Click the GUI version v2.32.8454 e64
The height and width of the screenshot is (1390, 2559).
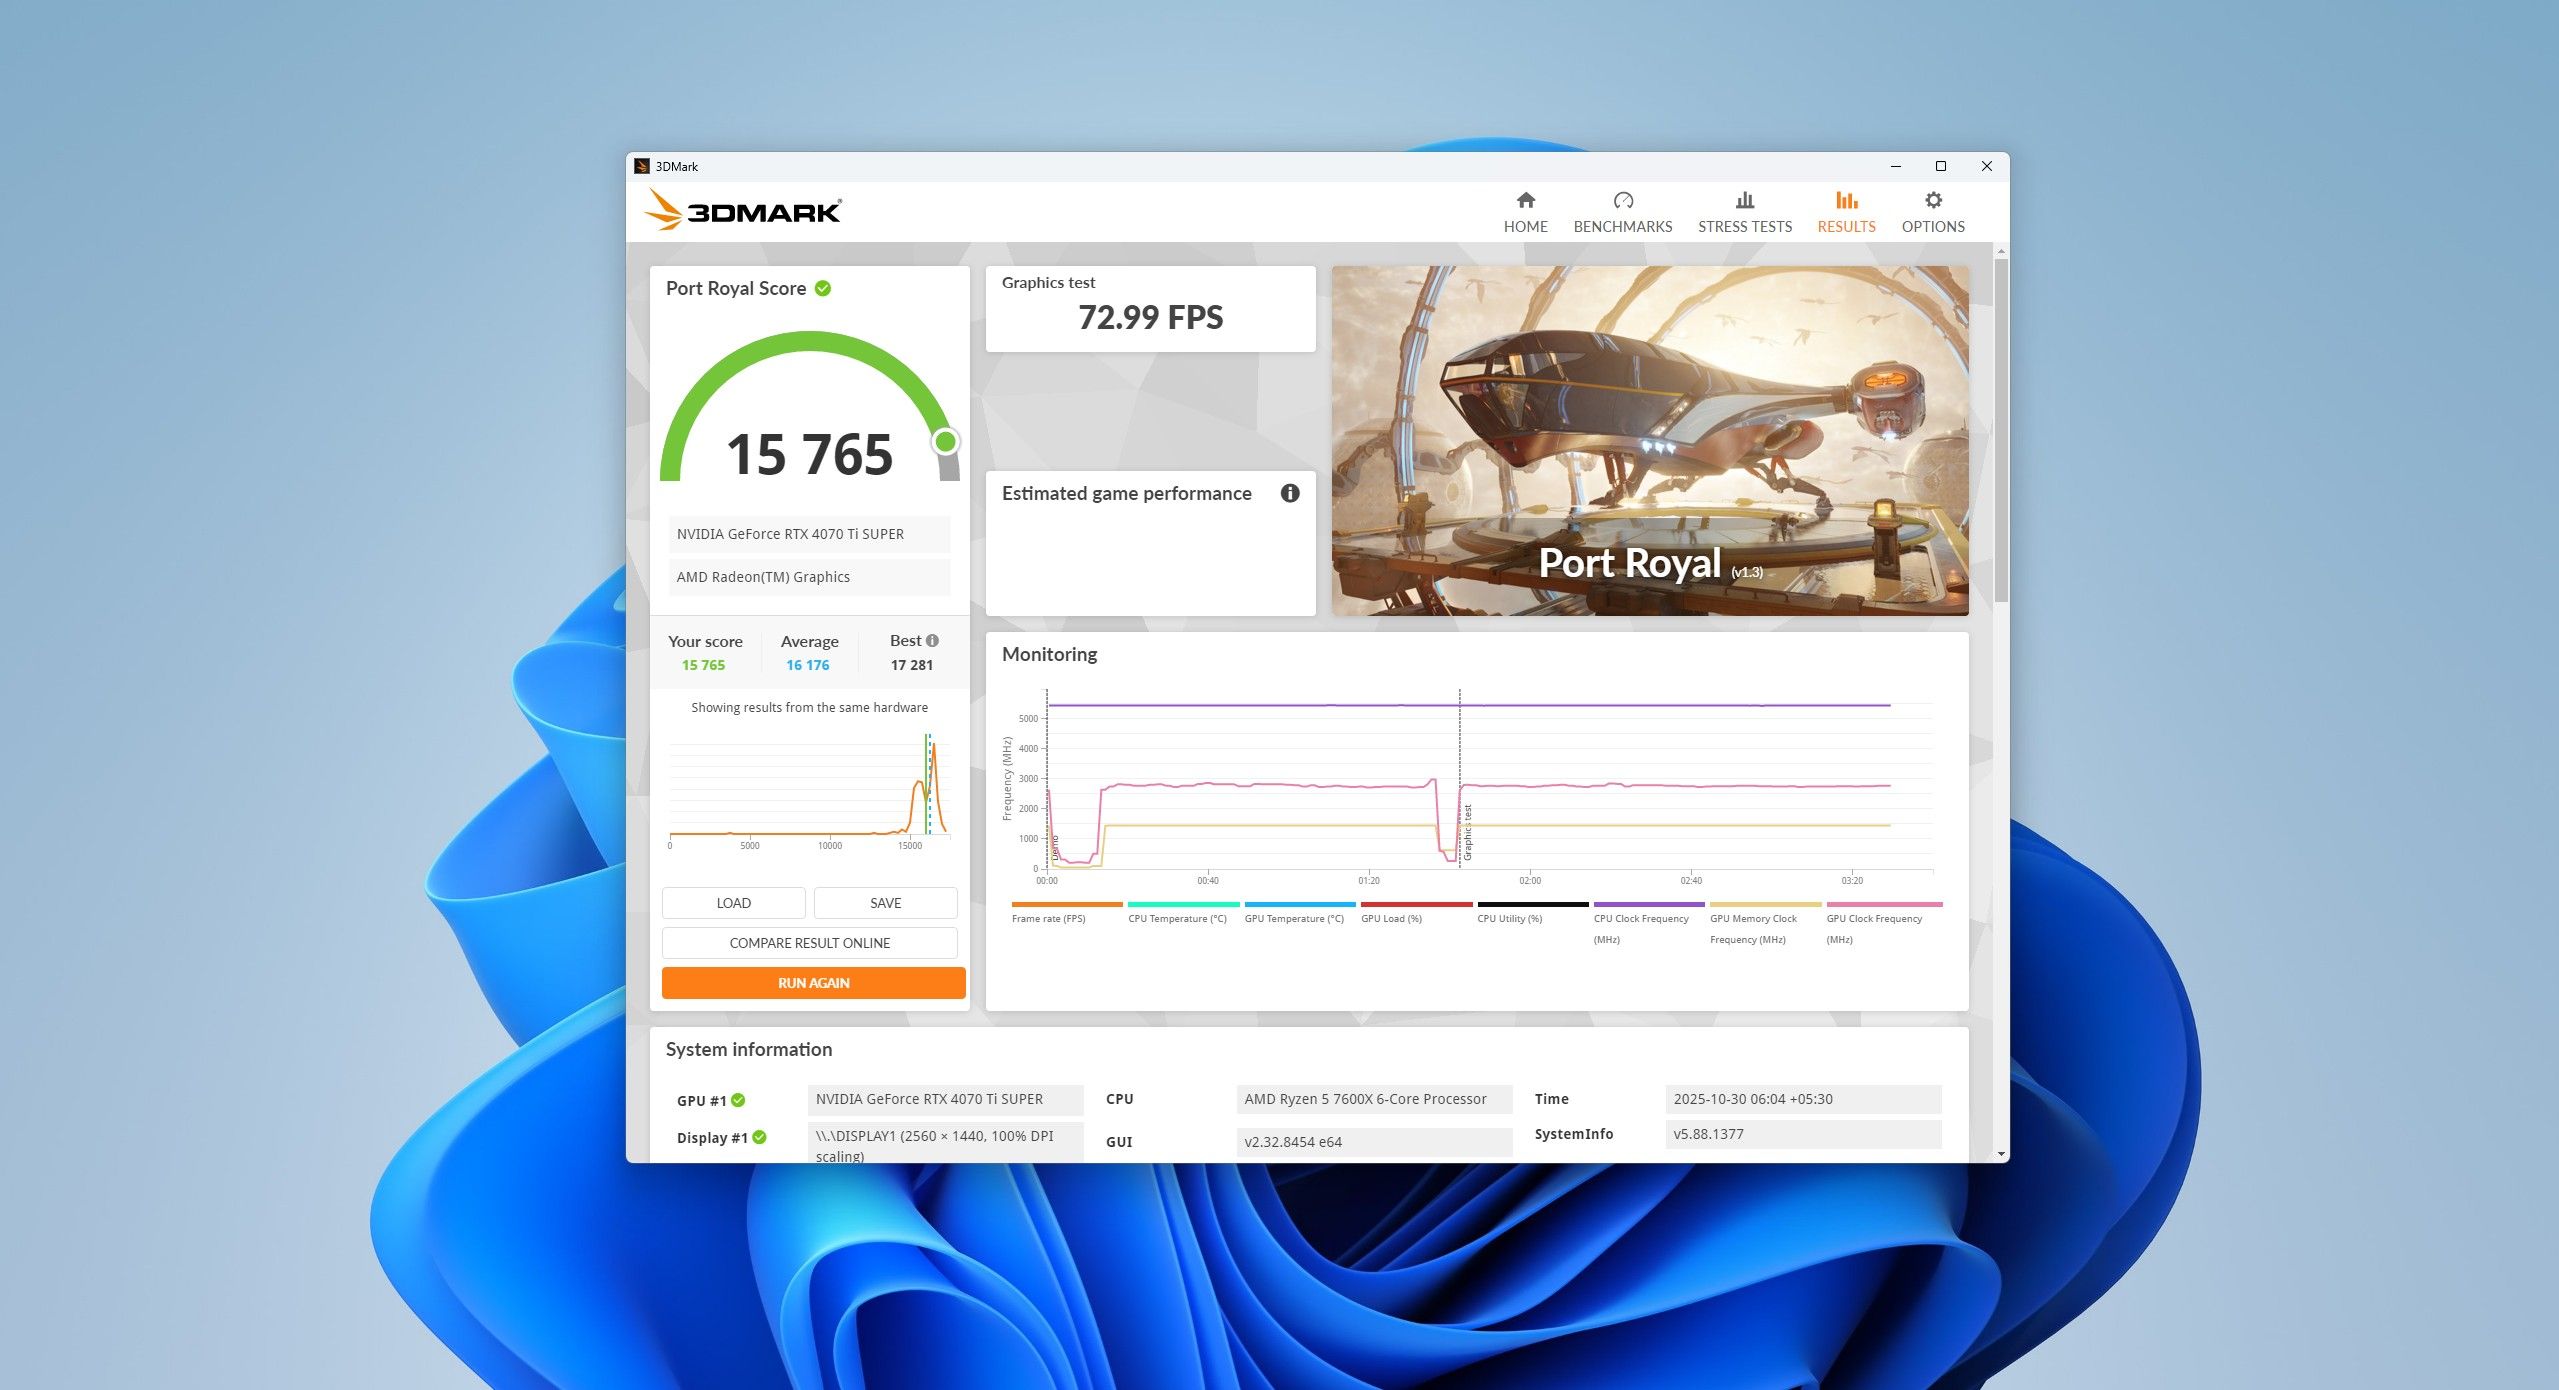[1374, 1142]
